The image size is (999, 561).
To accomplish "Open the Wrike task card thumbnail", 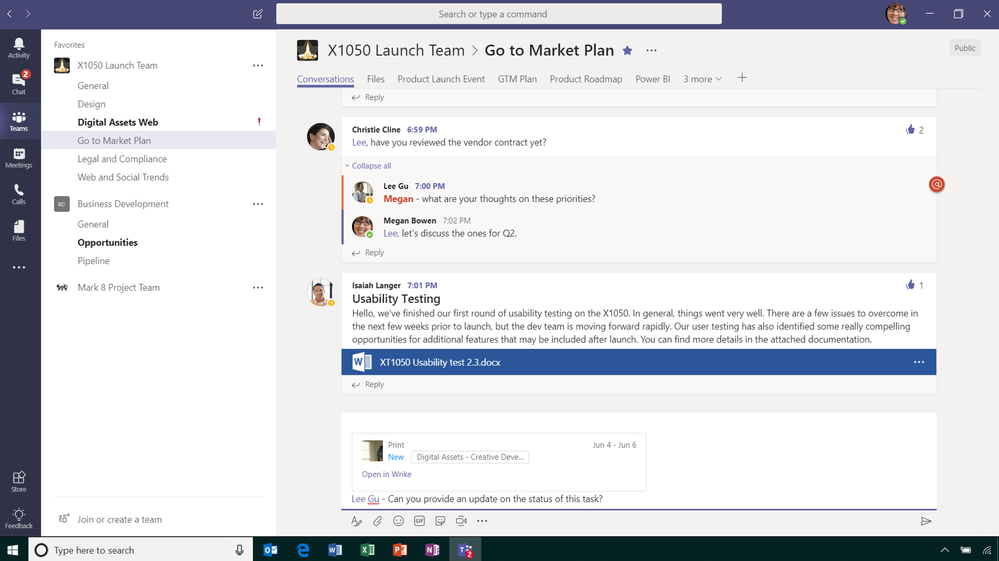I will pos(372,450).
